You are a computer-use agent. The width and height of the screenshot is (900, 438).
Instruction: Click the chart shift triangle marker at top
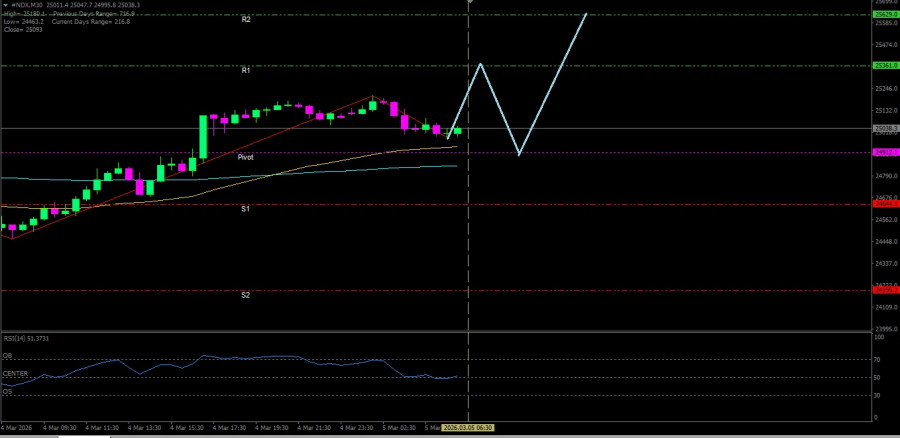click(469, 2)
